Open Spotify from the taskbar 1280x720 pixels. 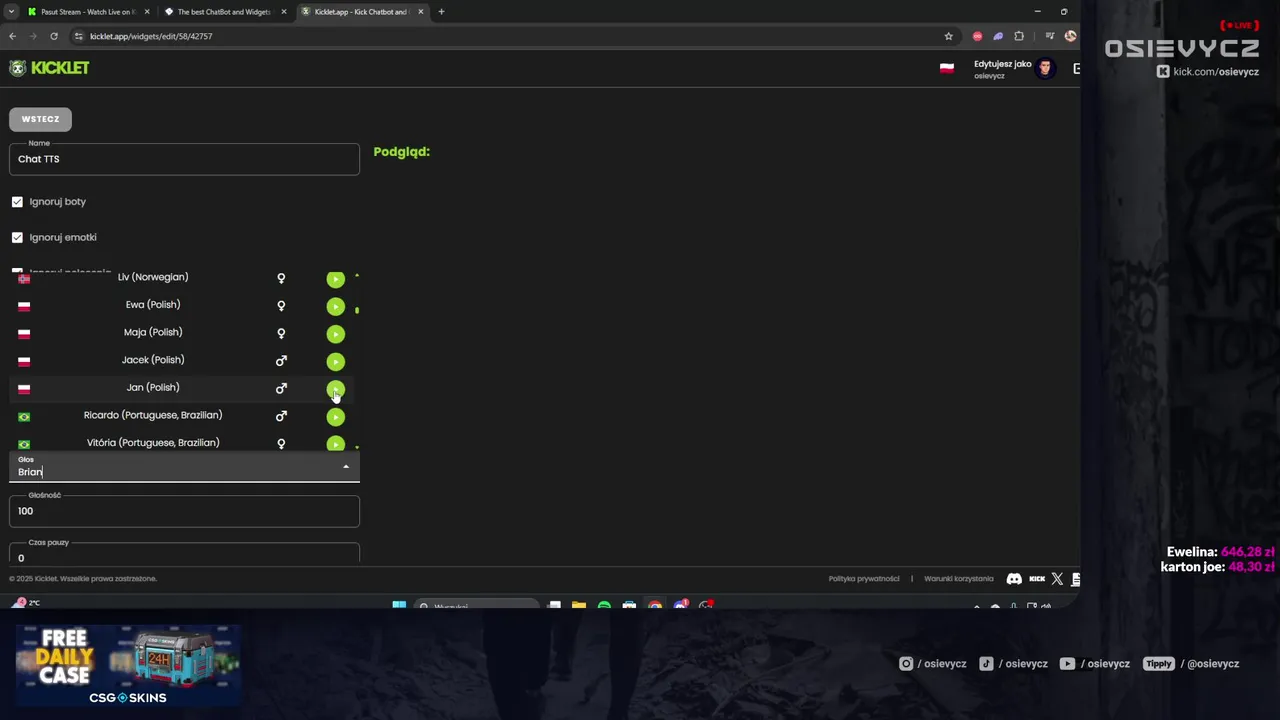[604, 606]
